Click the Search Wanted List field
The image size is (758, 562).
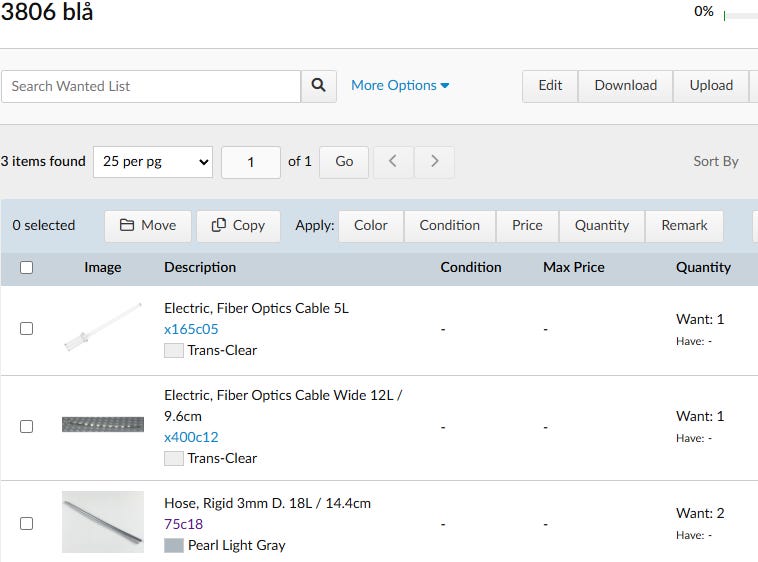[150, 86]
